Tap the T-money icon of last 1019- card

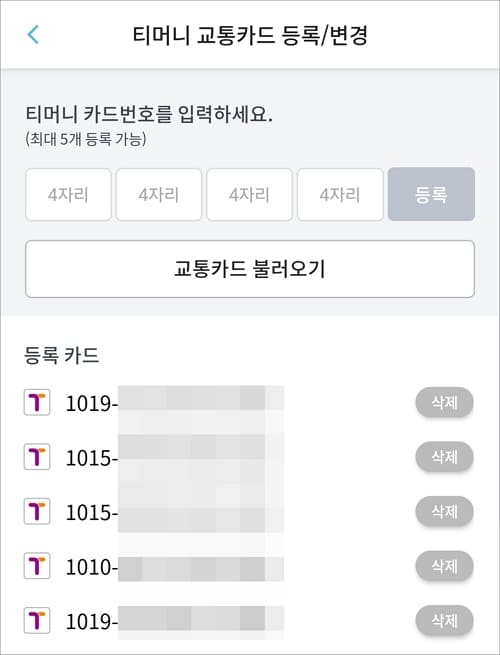tap(37, 620)
